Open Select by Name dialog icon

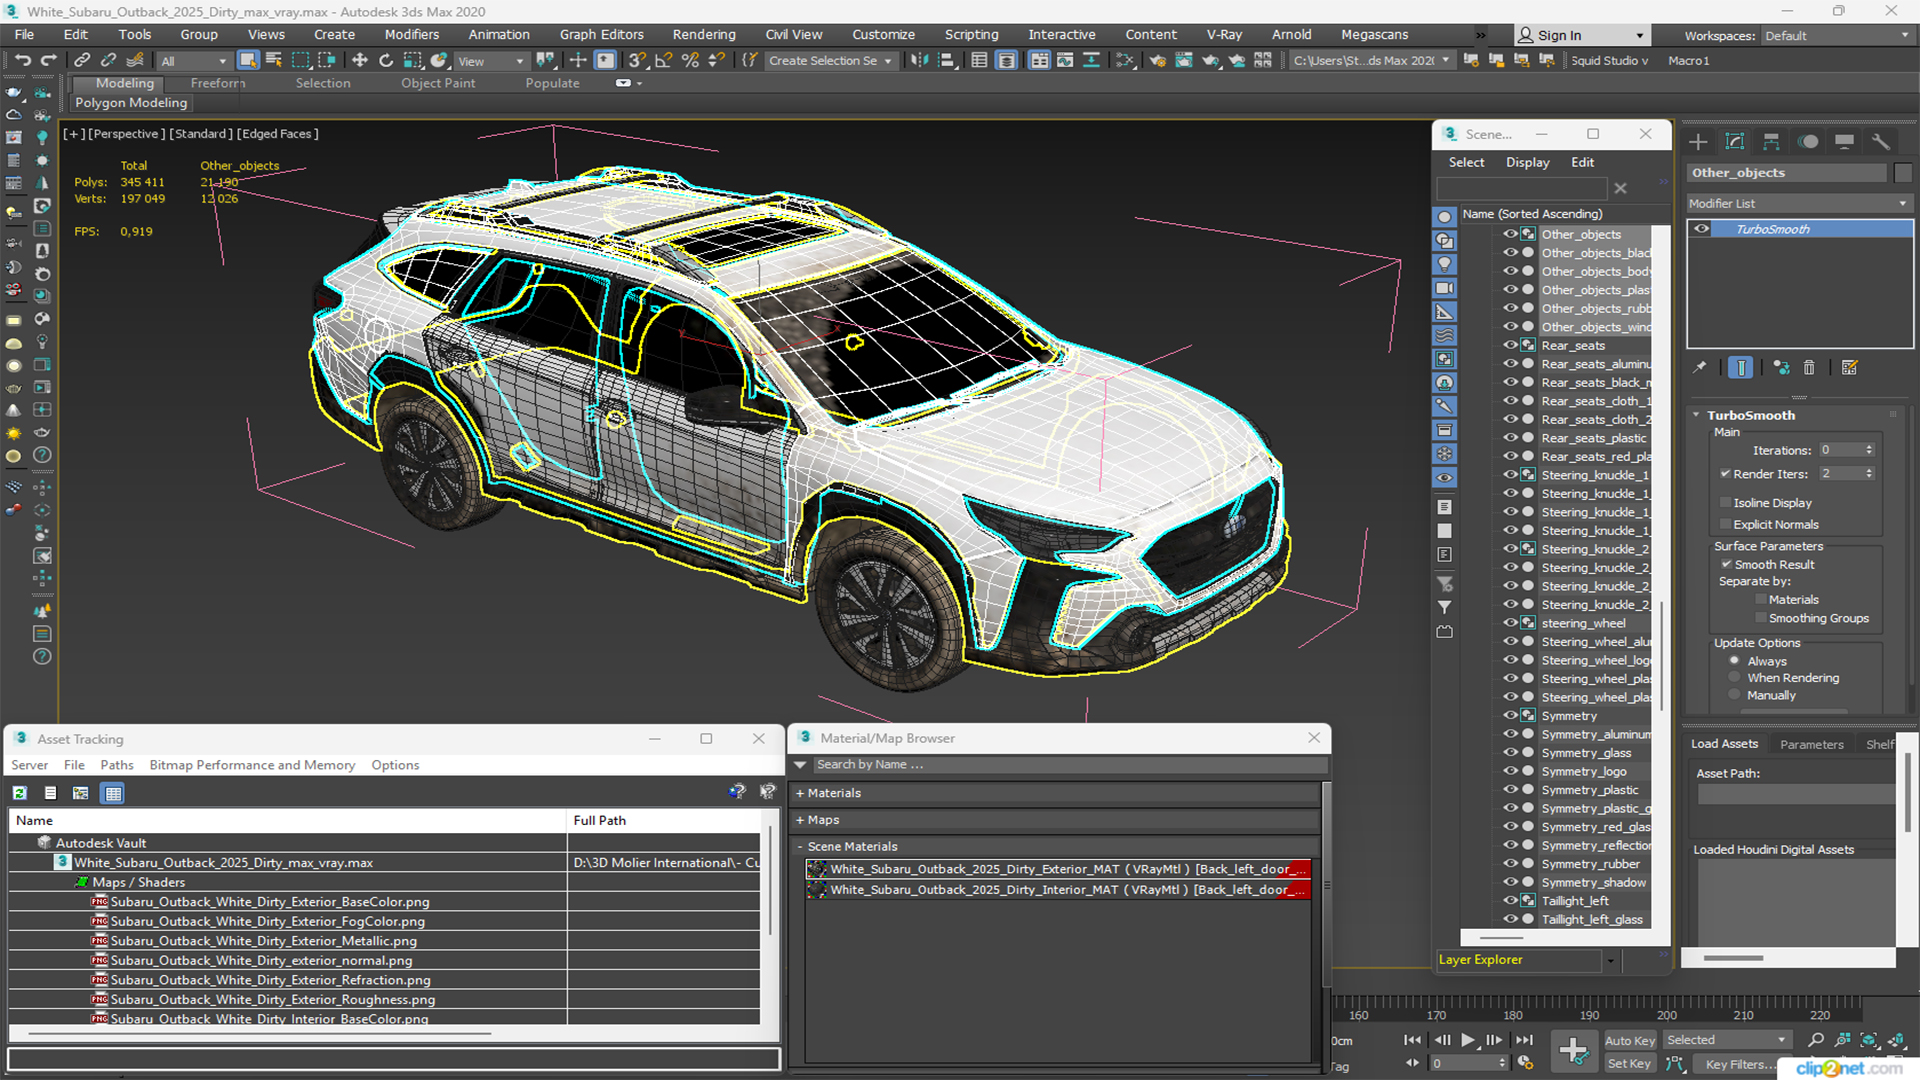[274, 61]
